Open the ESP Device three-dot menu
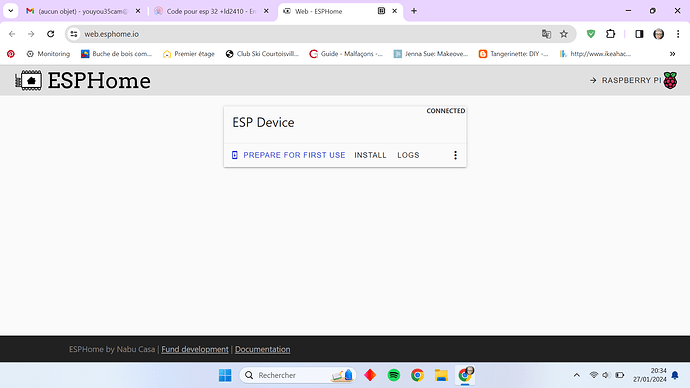 tap(455, 155)
